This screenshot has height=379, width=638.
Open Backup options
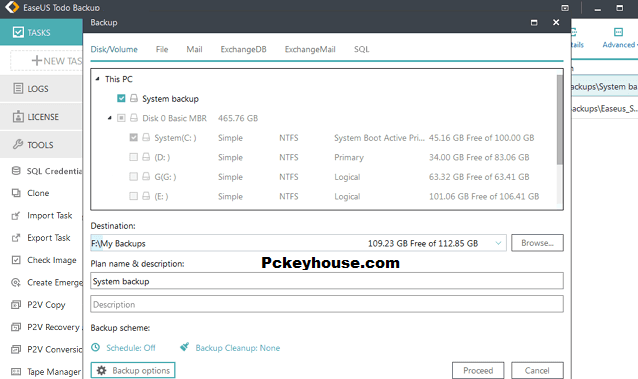click(x=133, y=370)
